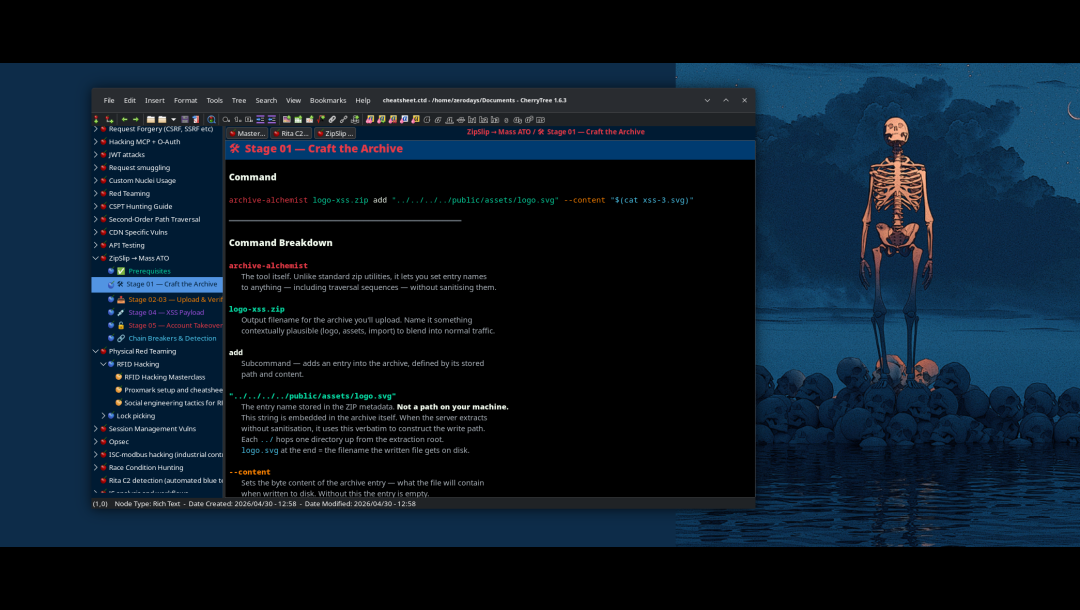Toggle numbered list formatting icon
Screen dimensions: 1080x610
tap(238, 119)
